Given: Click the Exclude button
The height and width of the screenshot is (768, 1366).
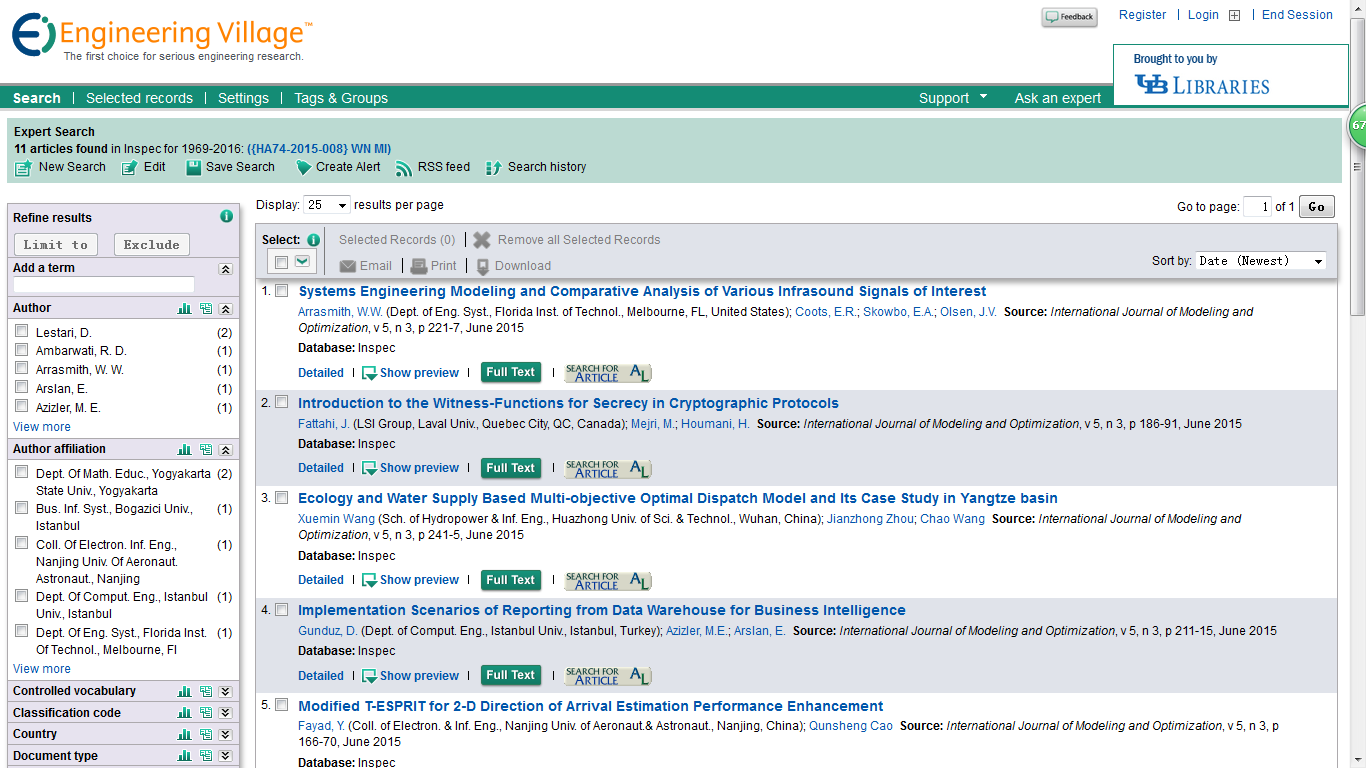Looking at the screenshot, I should point(152,245).
